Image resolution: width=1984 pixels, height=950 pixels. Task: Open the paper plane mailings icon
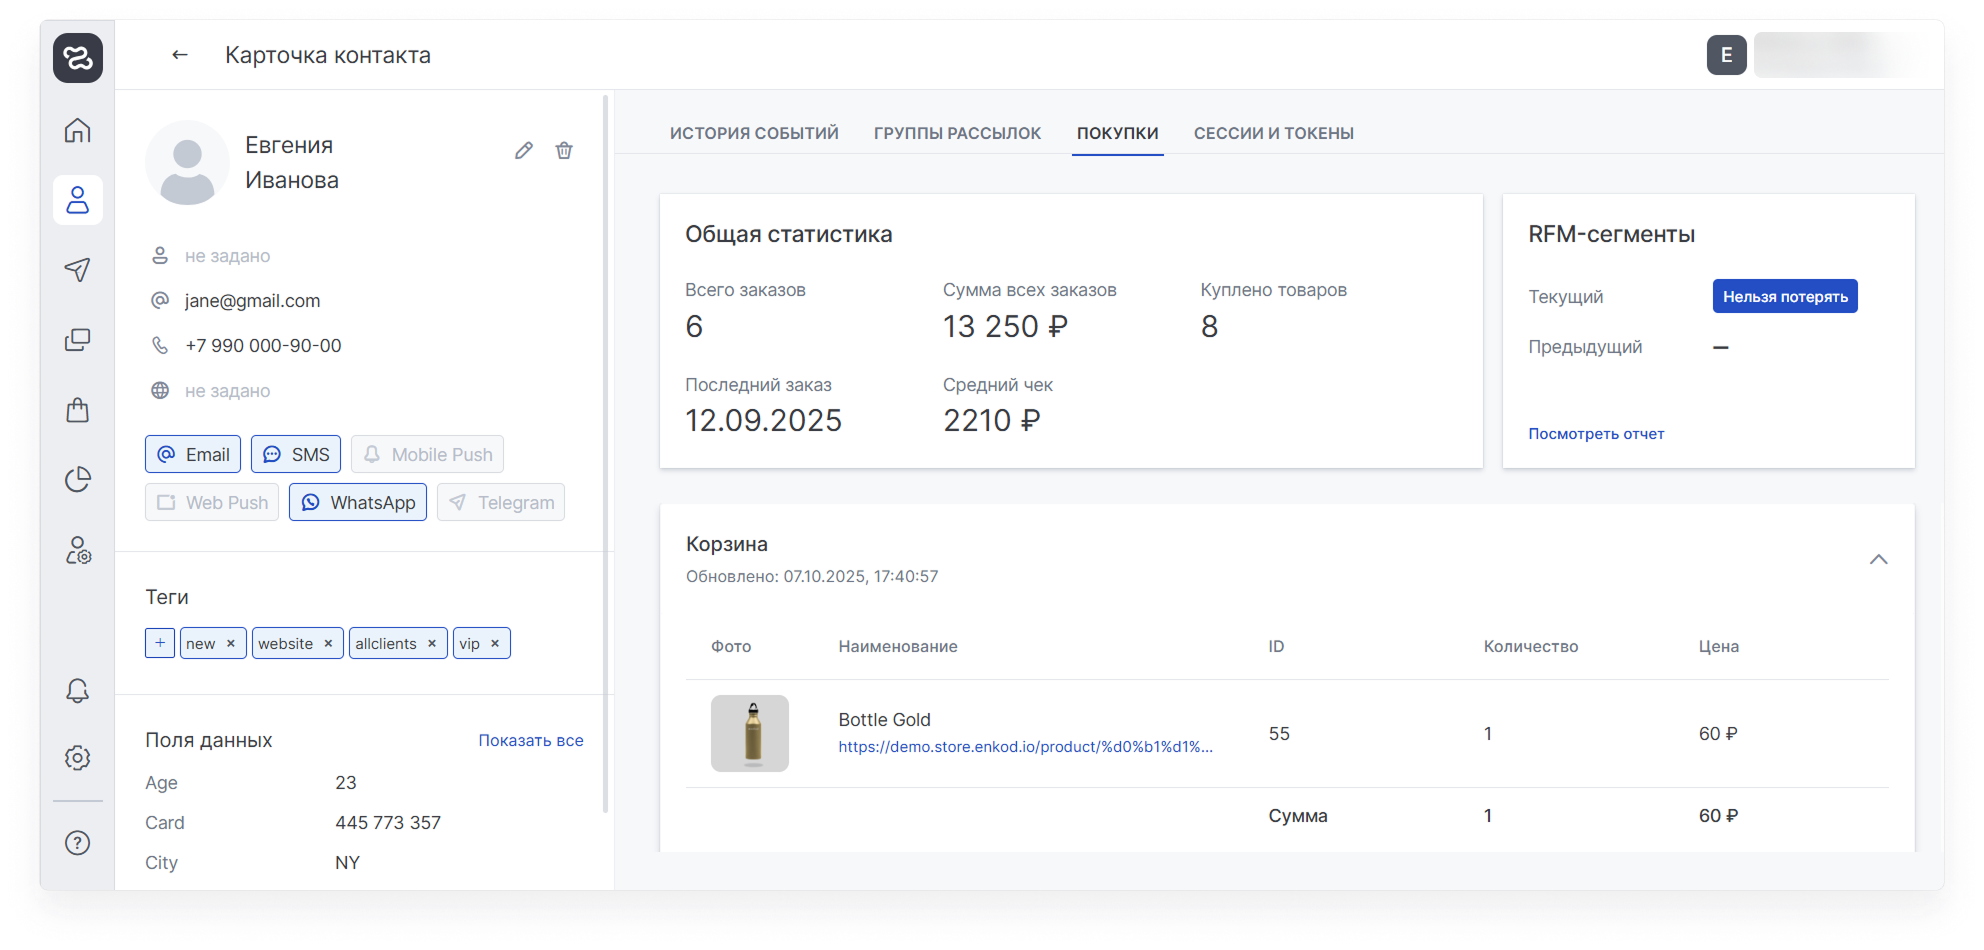[78, 270]
